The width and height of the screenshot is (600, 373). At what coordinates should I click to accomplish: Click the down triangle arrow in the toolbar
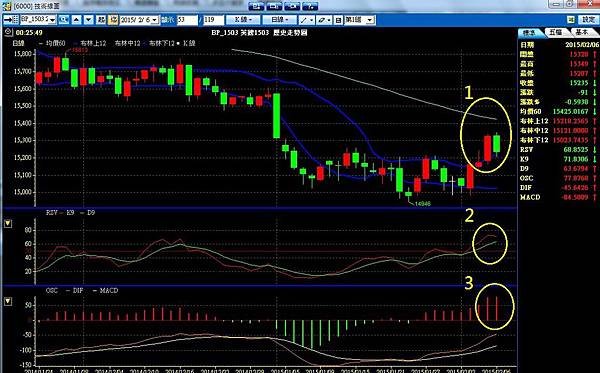pyautogui.click(x=89, y=20)
